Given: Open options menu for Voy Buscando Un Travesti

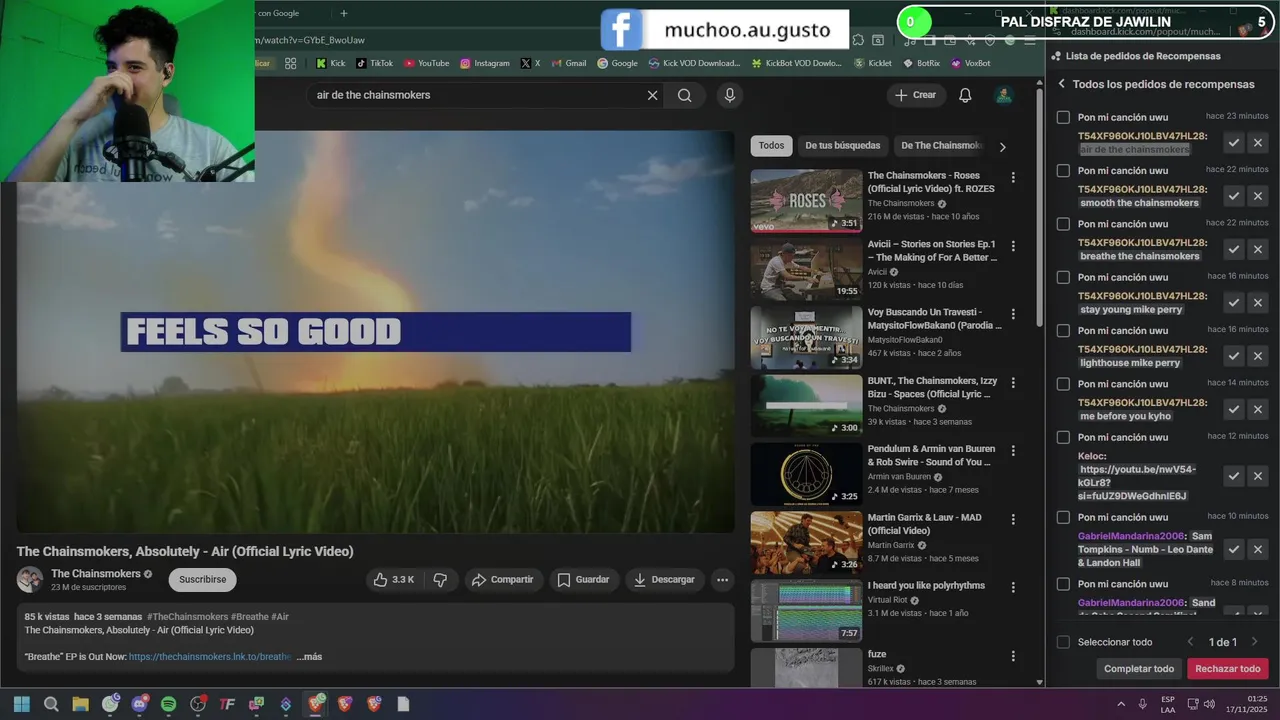Looking at the screenshot, I should pos(1013,314).
